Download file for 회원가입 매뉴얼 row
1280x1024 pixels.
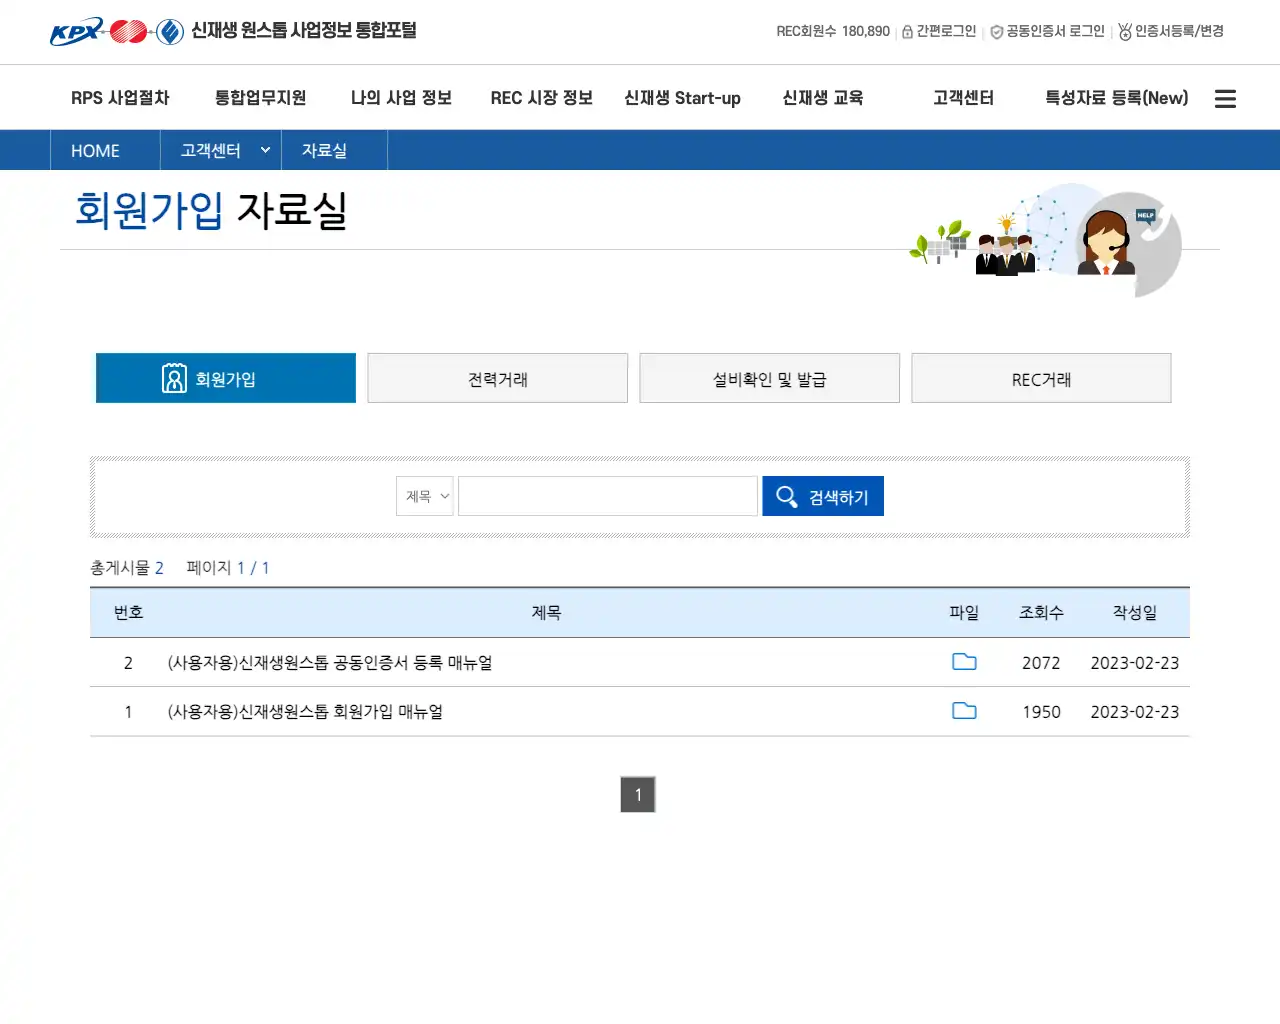(x=964, y=711)
